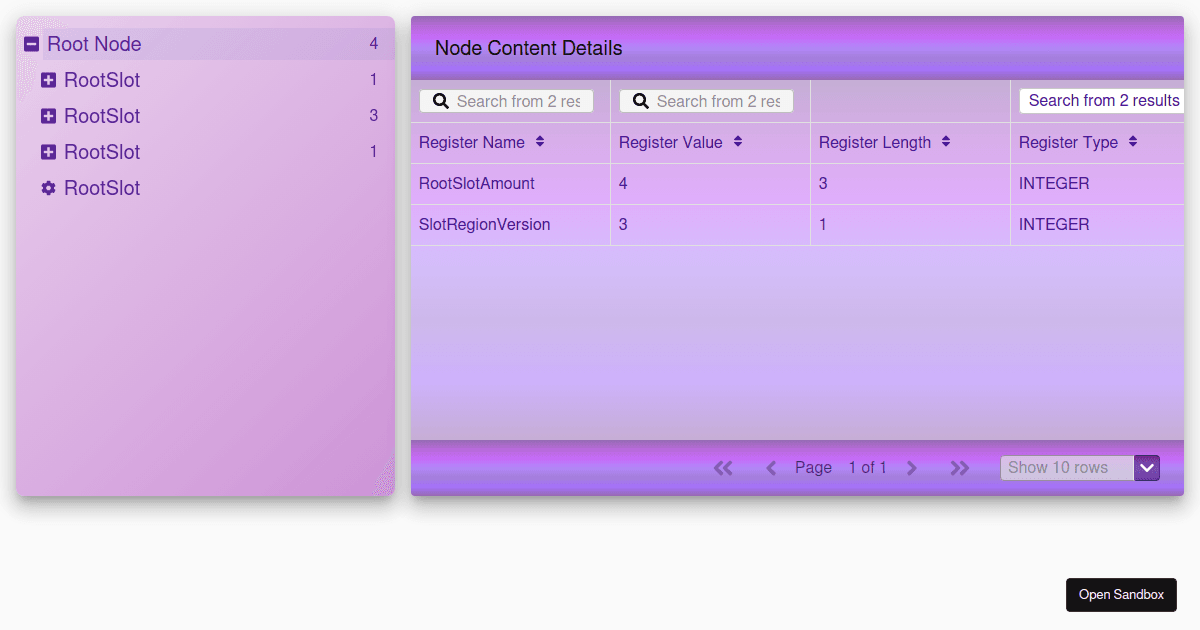Go to previous page arrow
The image size is (1200, 630).
point(771,468)
